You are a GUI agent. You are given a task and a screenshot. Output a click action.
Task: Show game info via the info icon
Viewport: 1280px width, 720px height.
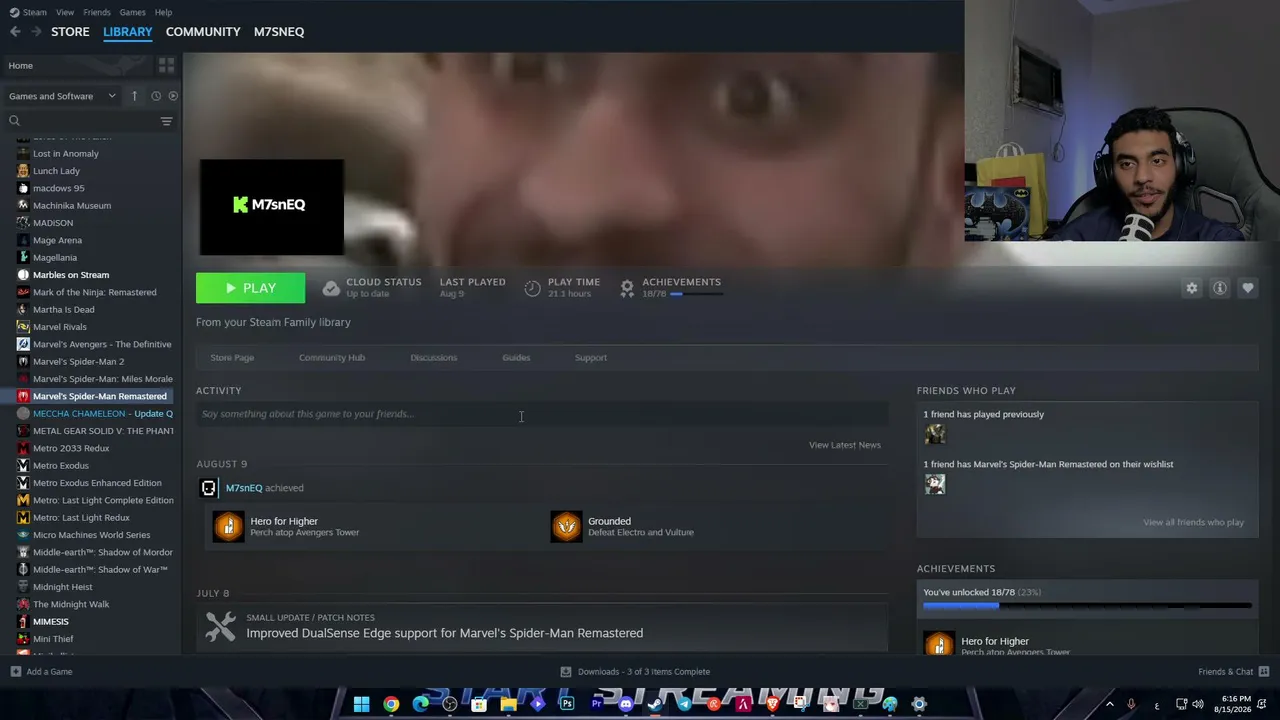[1219, 288]
